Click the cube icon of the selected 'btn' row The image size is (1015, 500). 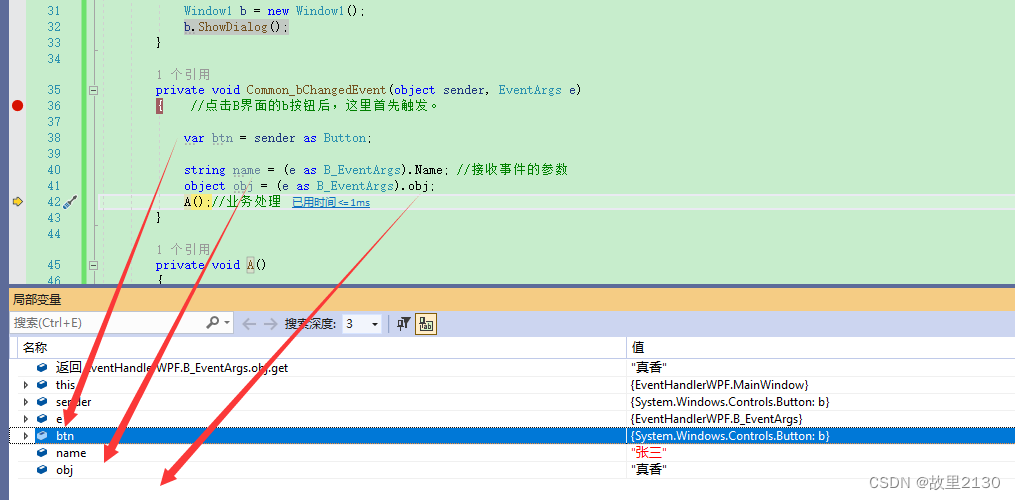(x=42, y=436)
